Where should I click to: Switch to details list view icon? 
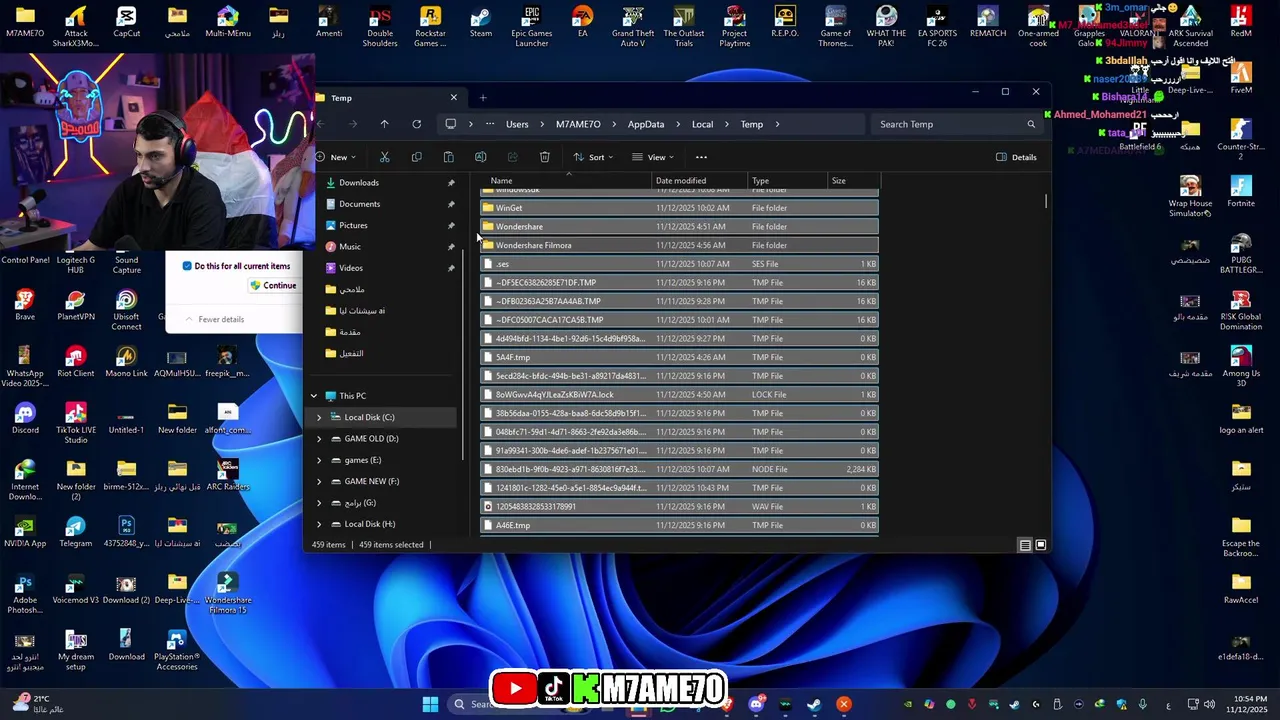[1025, 545]
